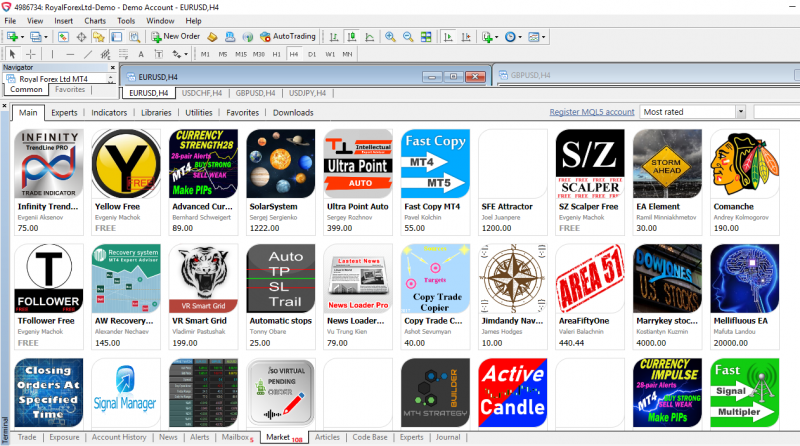Open the Code Base terminal tab
This screenshot has height=446, width=800.
[x=370, y=437]
